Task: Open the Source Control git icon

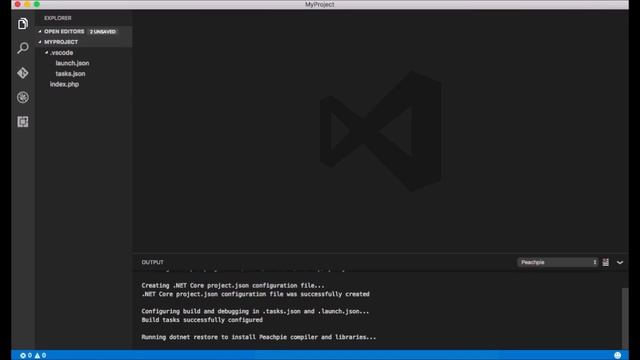Action: click(23, 73)
